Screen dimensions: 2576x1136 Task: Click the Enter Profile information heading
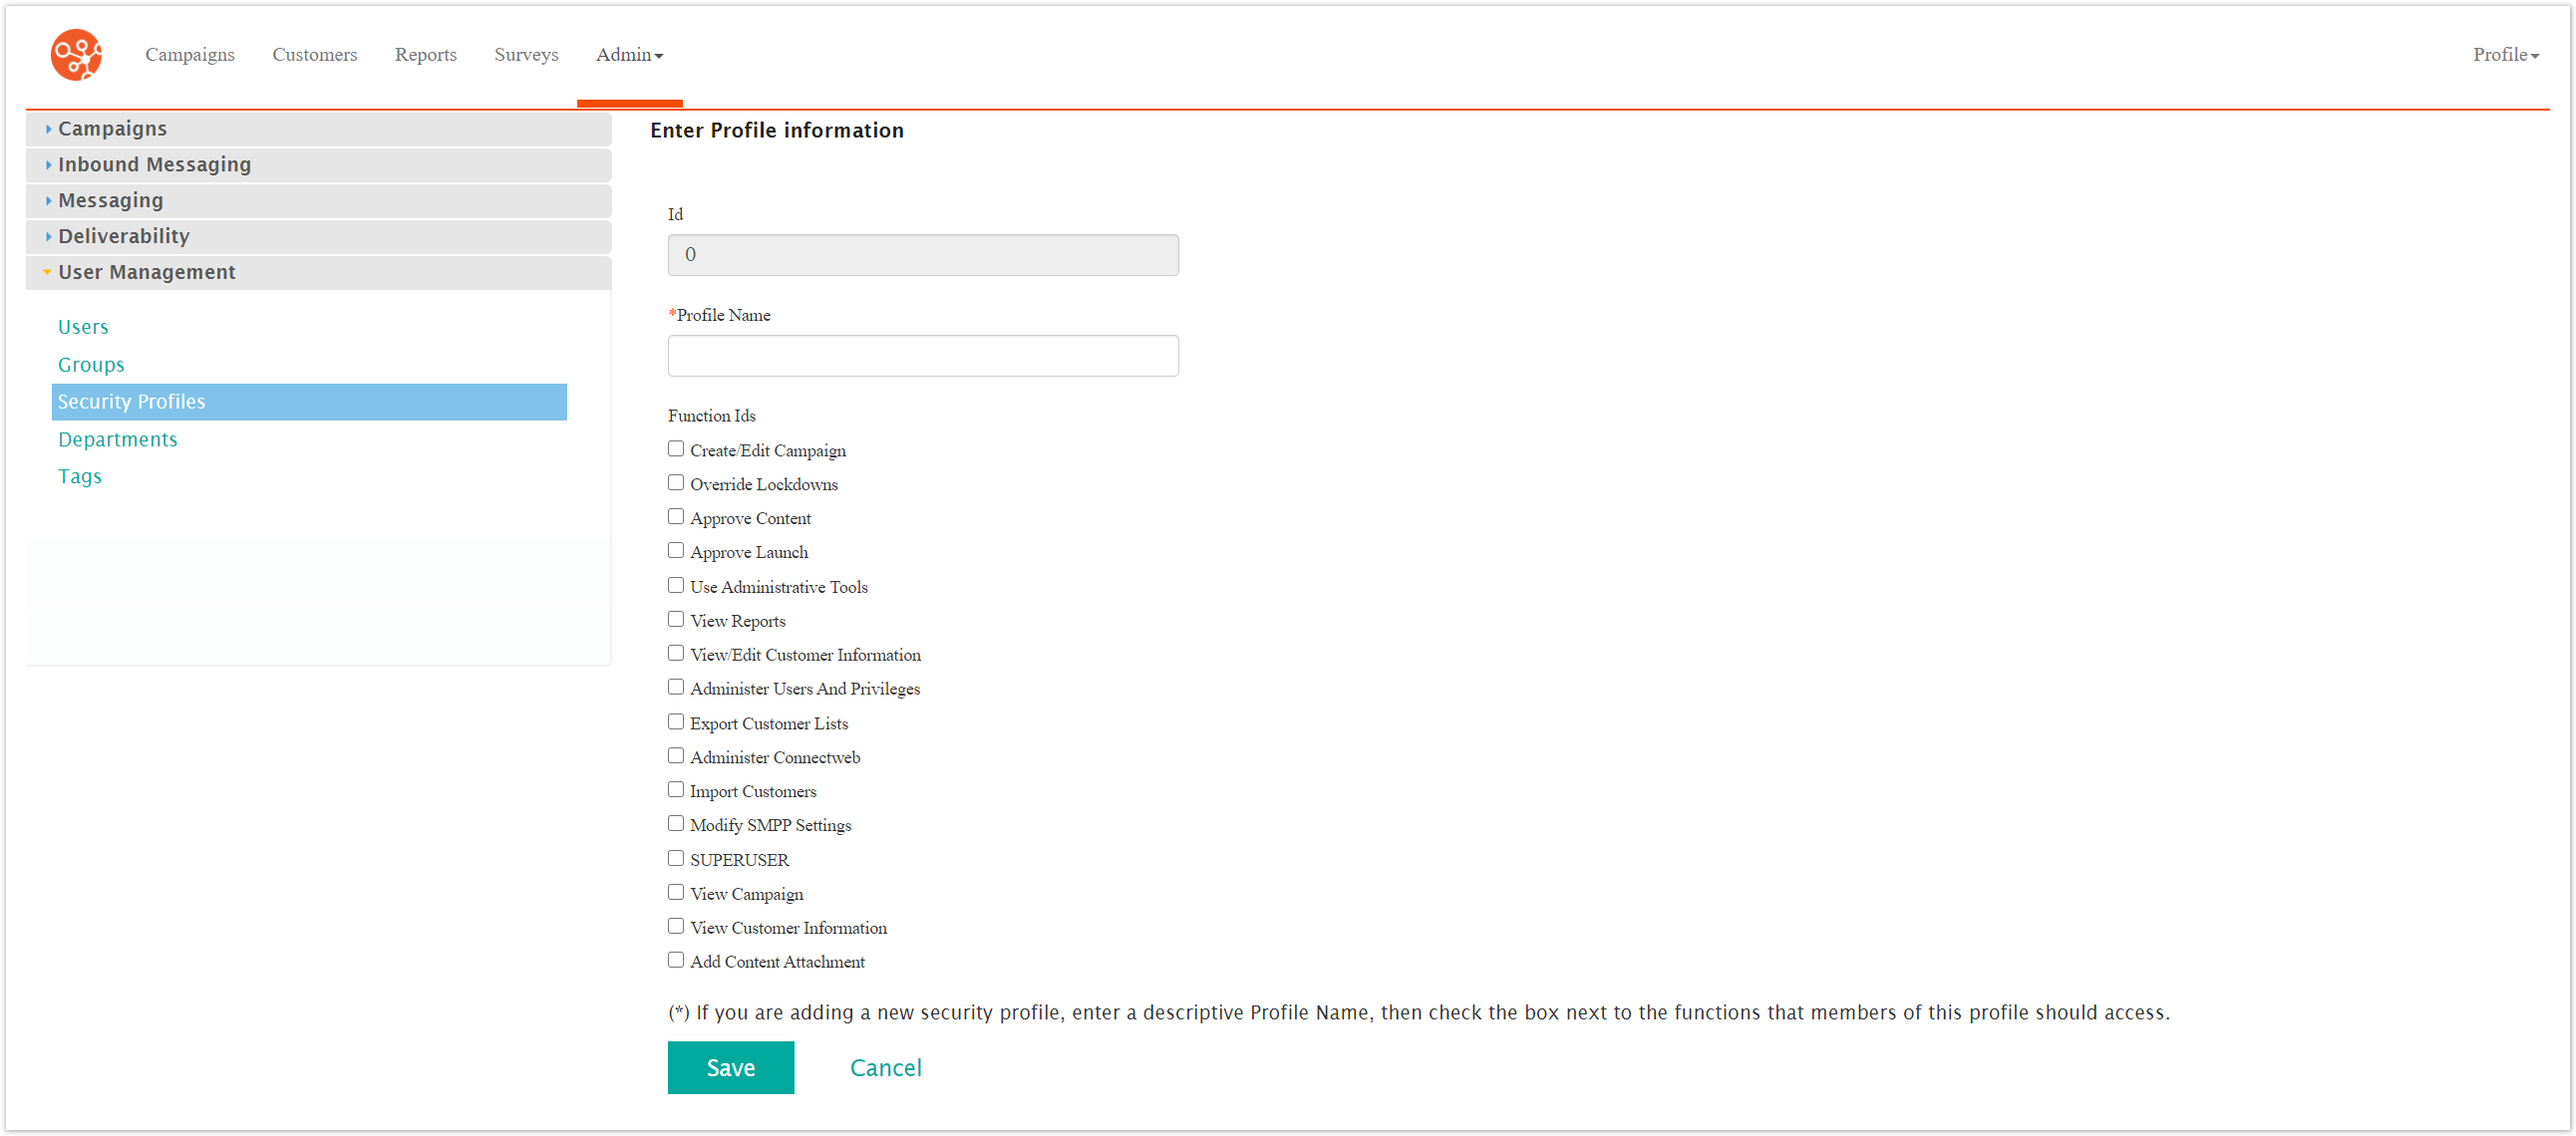point(777,131)
